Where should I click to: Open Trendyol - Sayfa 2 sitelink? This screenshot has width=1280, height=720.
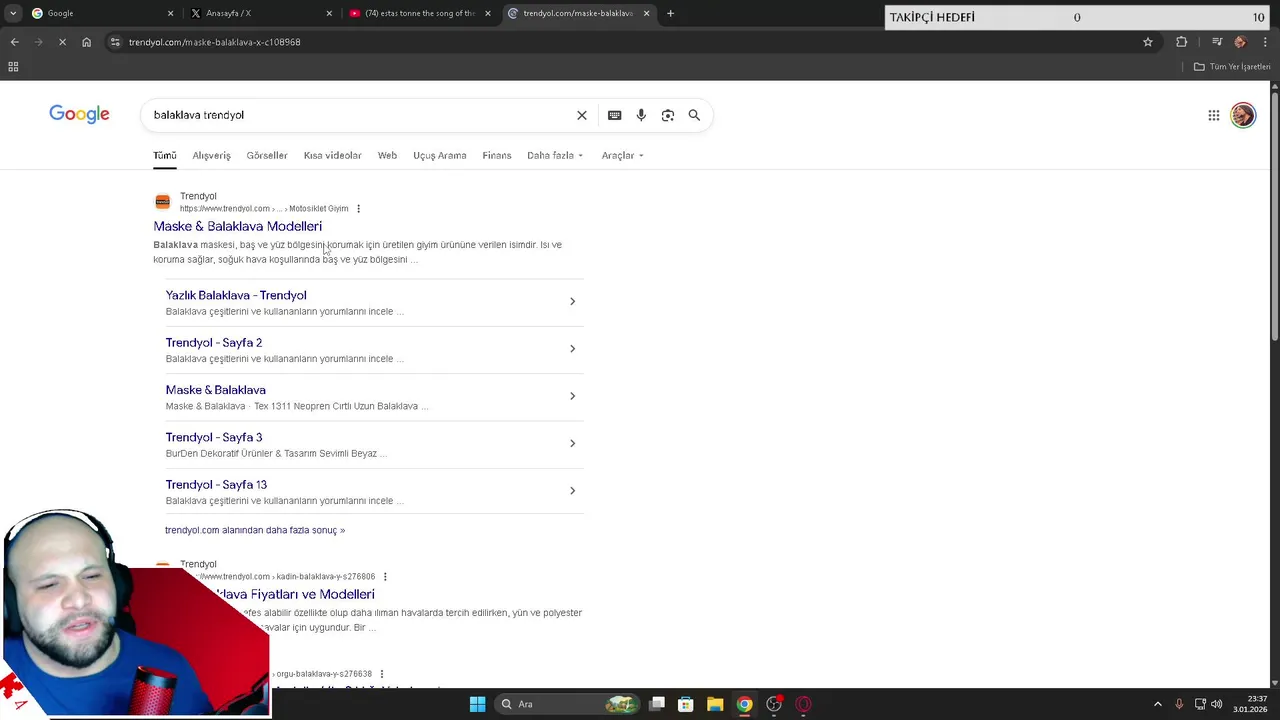click(214, 342)
